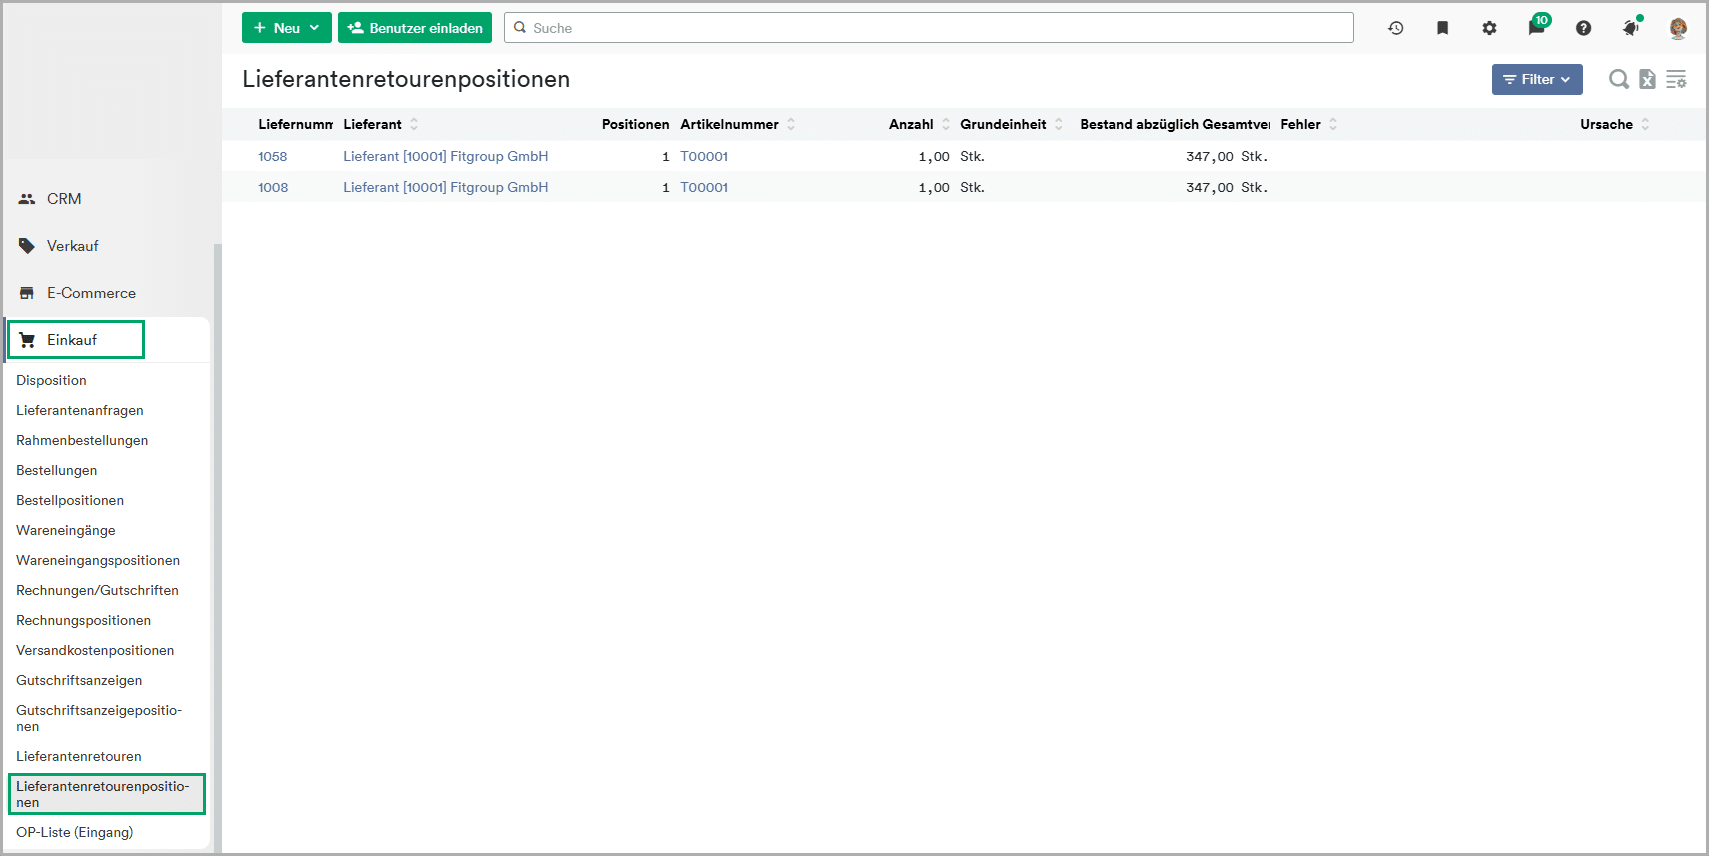Open delivery number 1058 link

coord(272,156)
